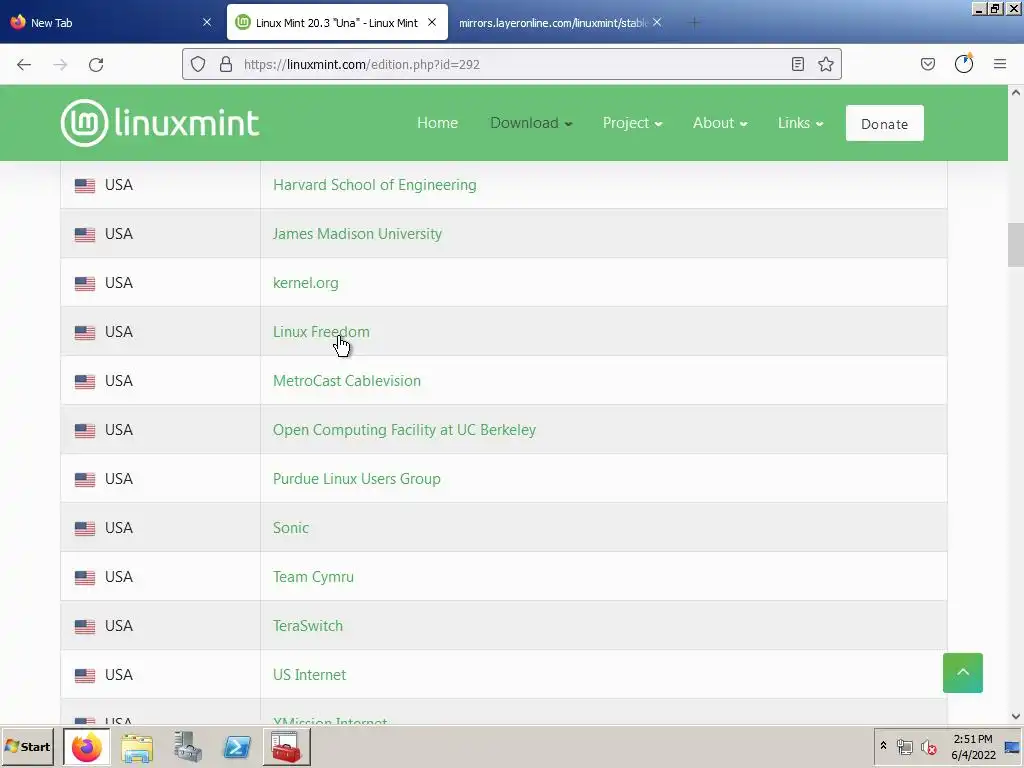Open the kernel.org mirror link

(306, 283)
